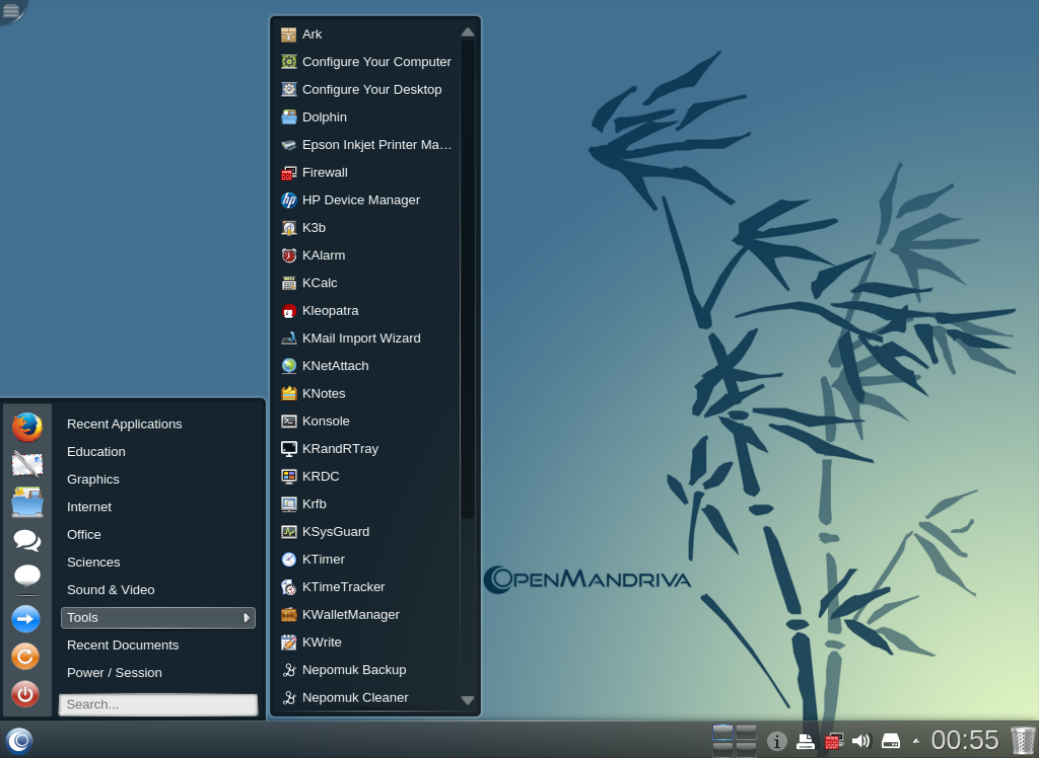Open Kleopatra certificate manager
Image resolution: width=1039 pixels, height=758 pixels.
330,310
